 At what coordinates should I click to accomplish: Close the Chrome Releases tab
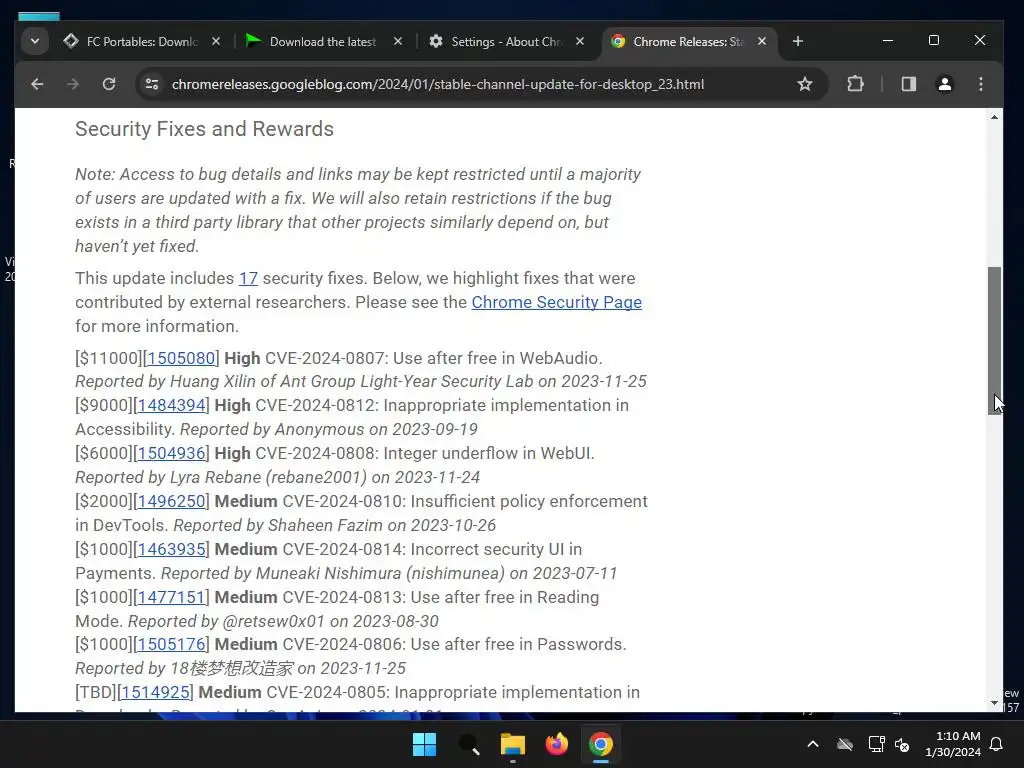point(761,41)
